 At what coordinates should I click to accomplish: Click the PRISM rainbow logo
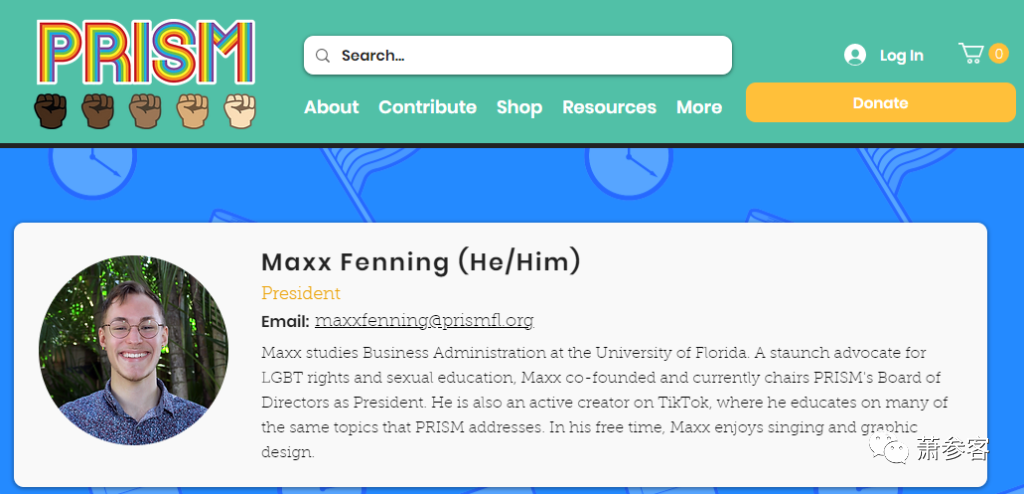pos(146,52)
